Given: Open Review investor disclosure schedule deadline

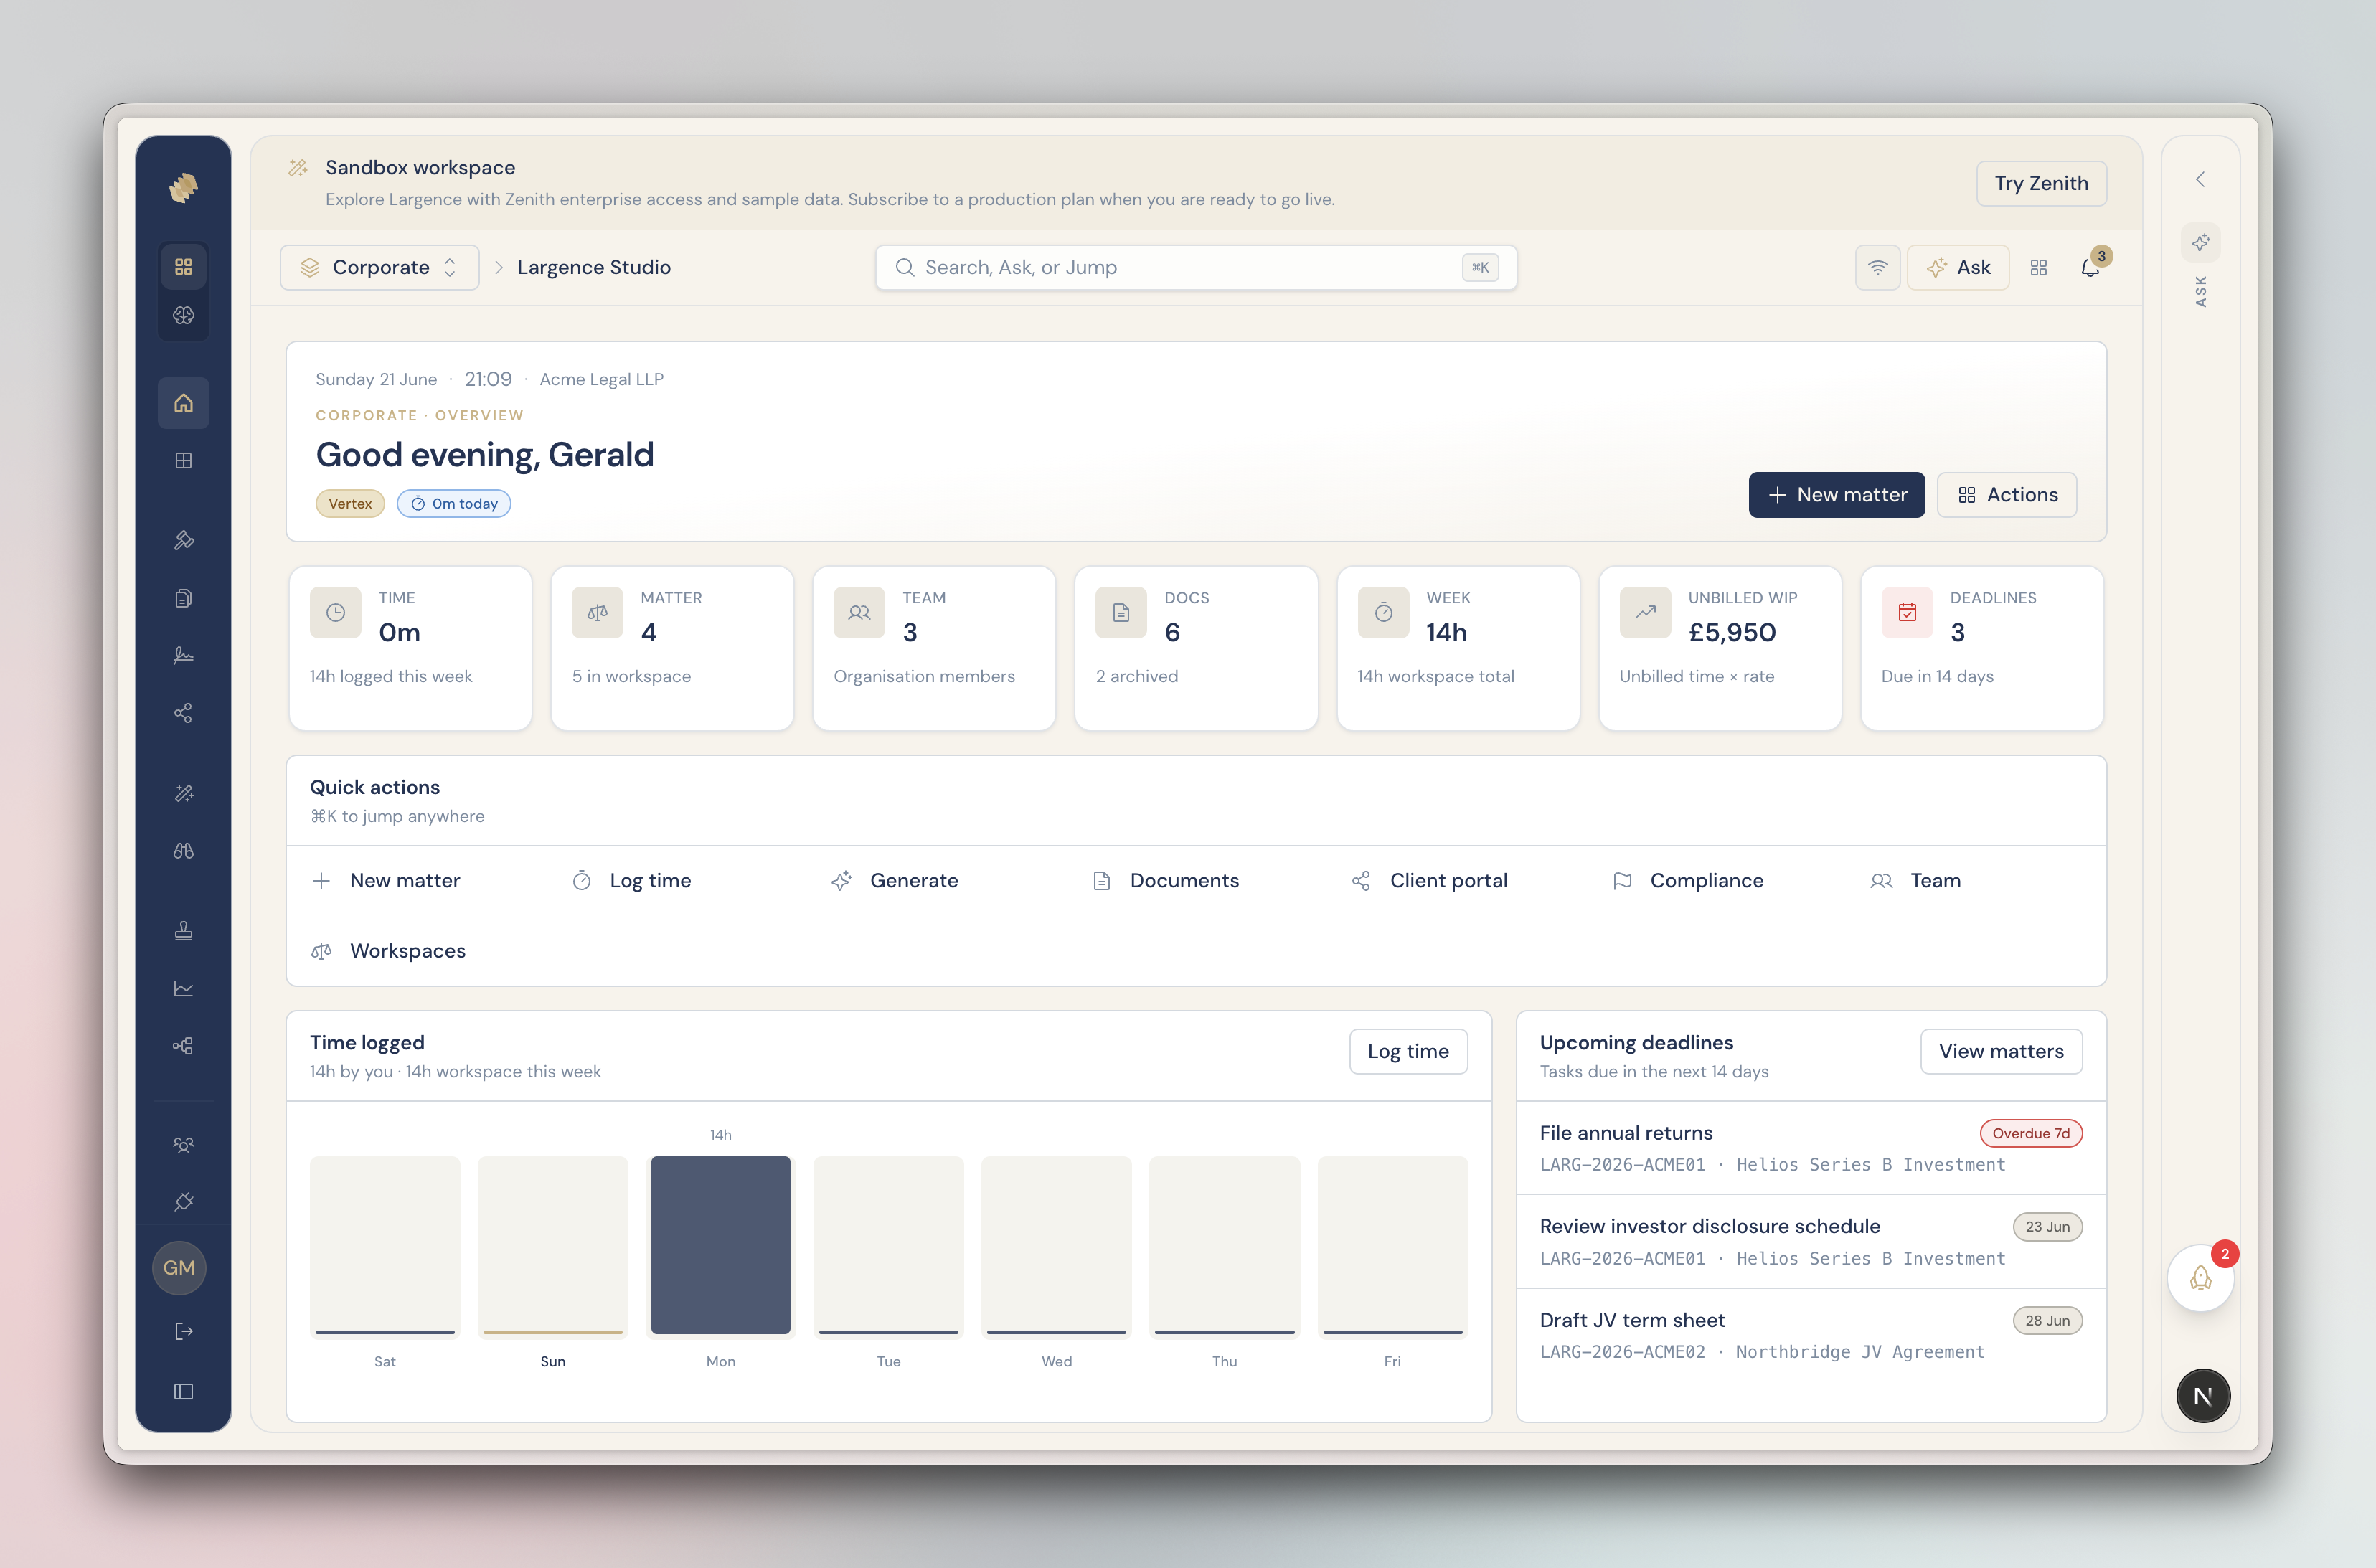Looking at the screenshot, I should [x=1811, y=1241].
